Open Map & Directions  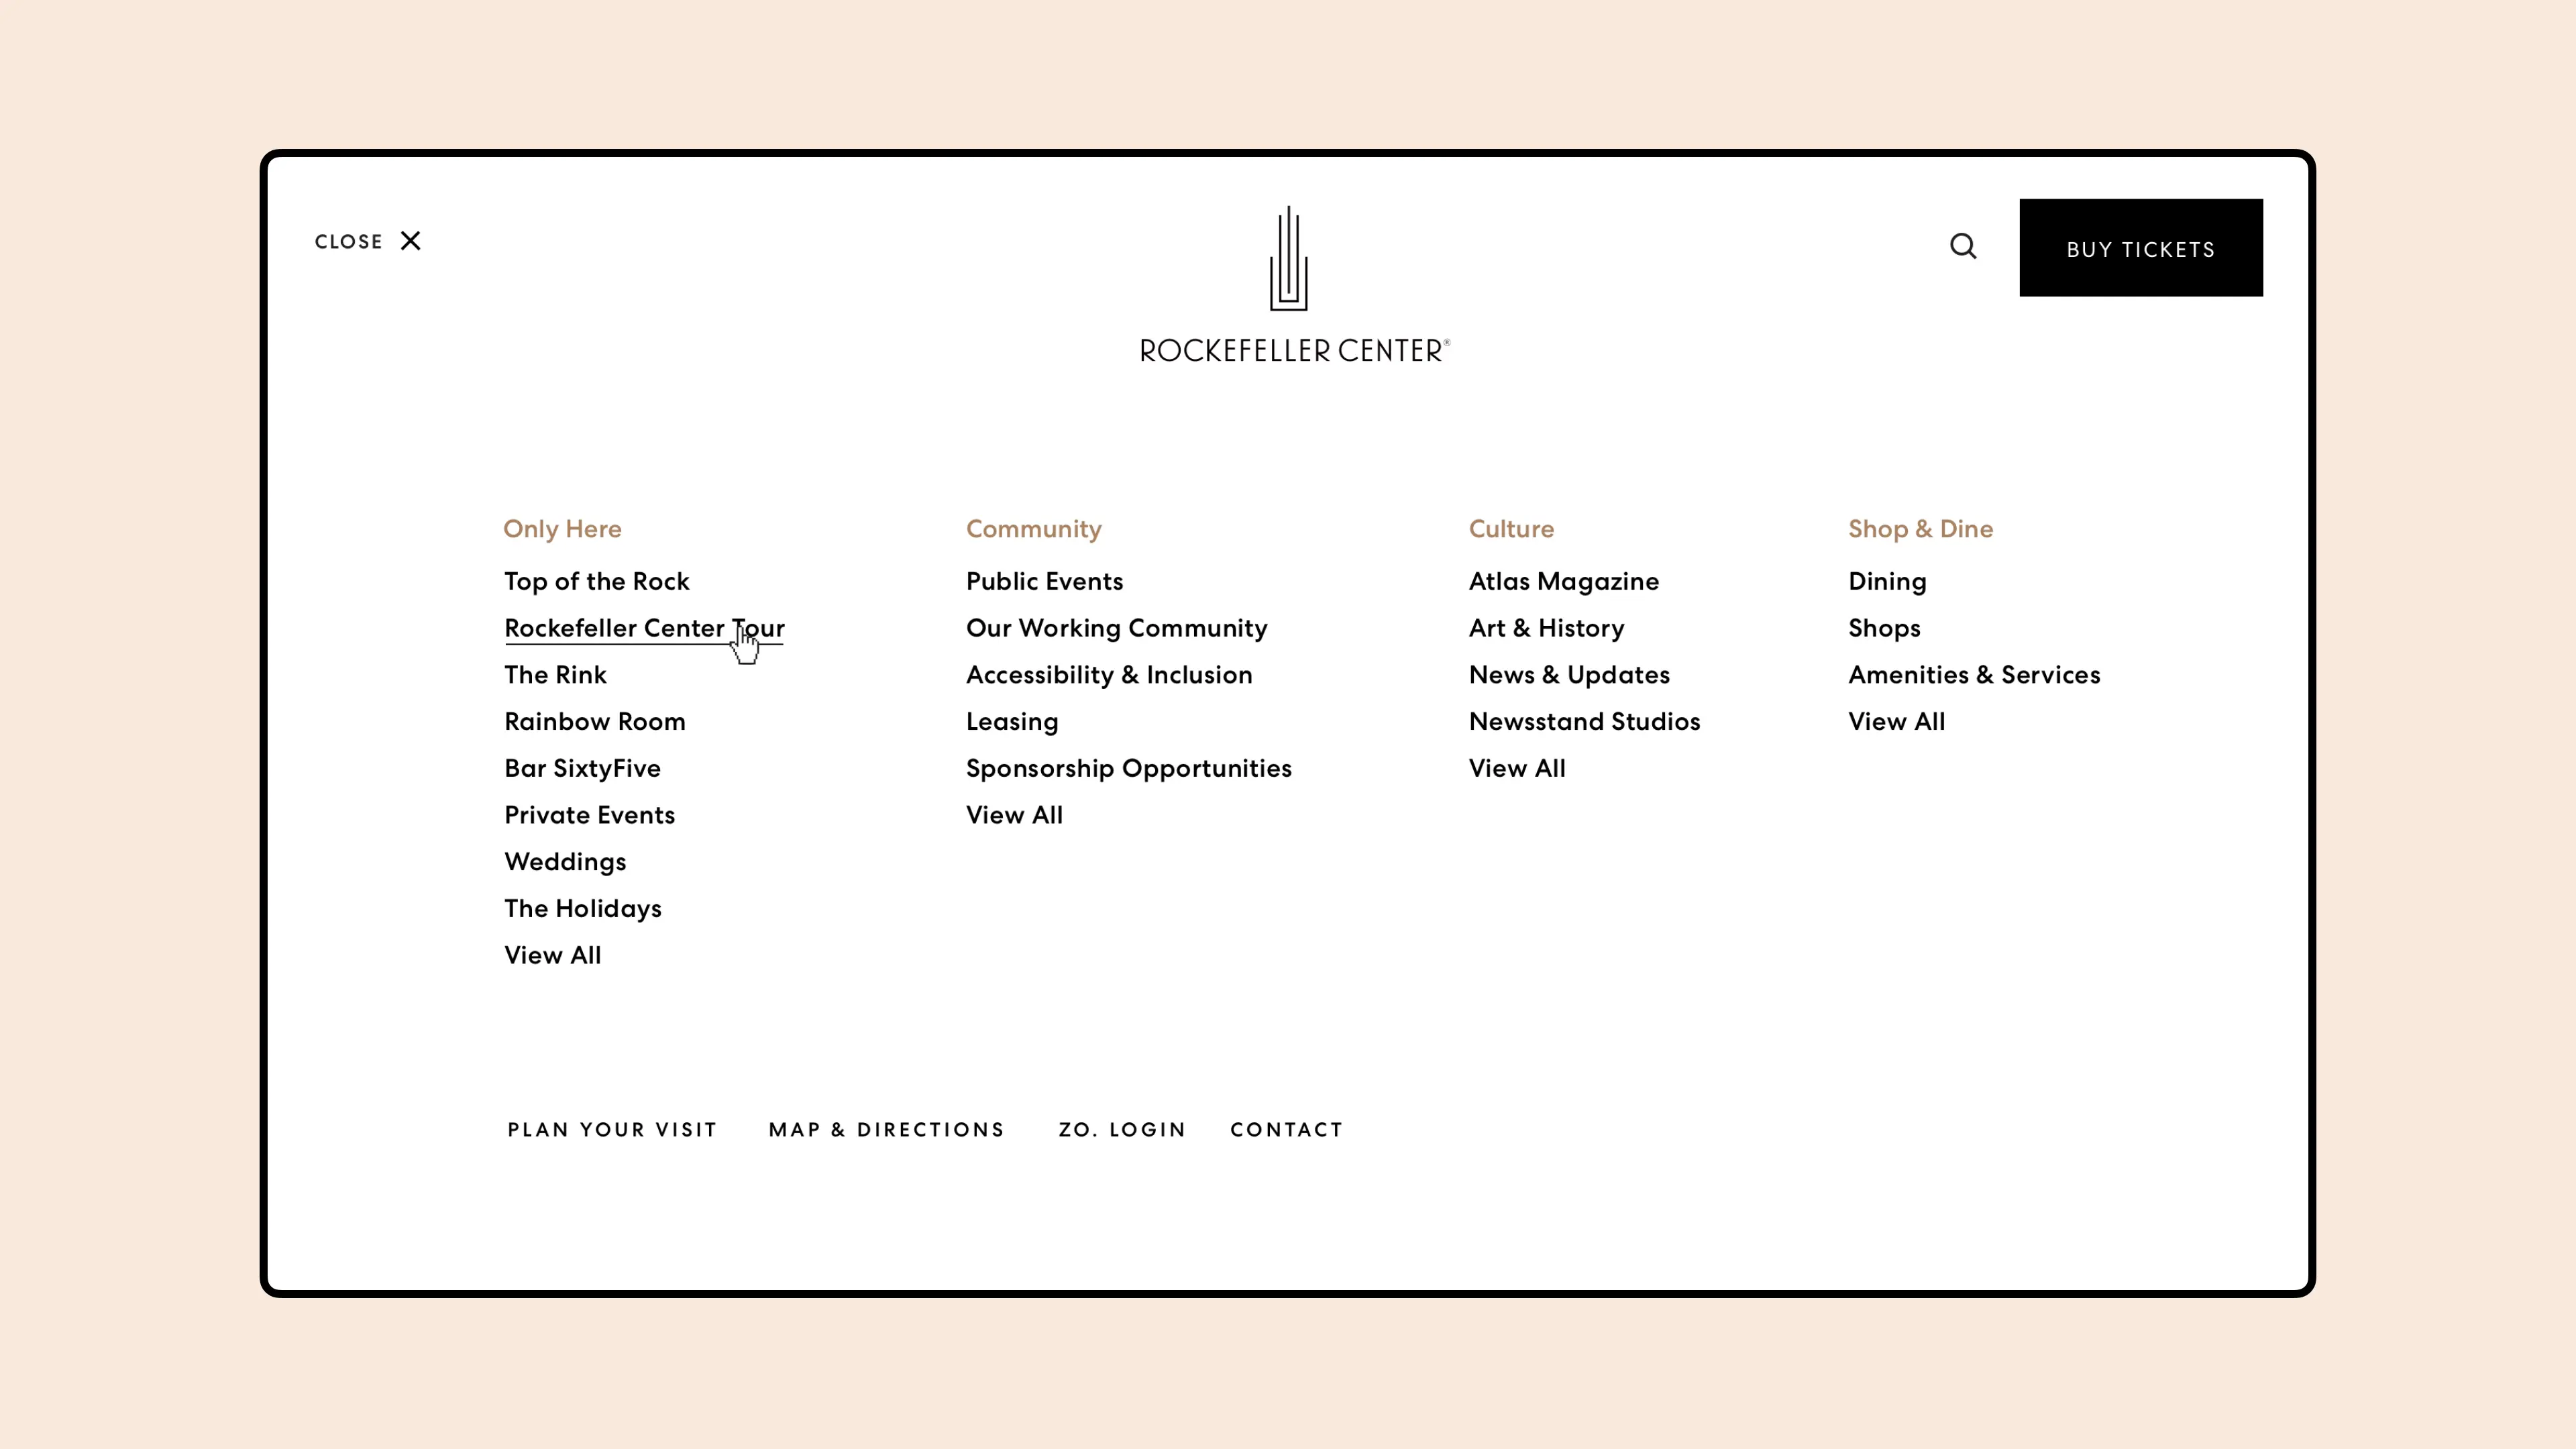(886, 1129)
